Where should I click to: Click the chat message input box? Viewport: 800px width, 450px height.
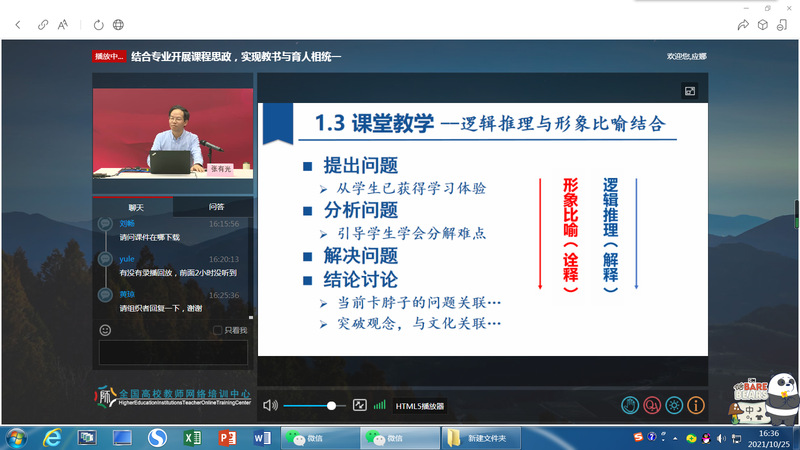click(172, 352)
